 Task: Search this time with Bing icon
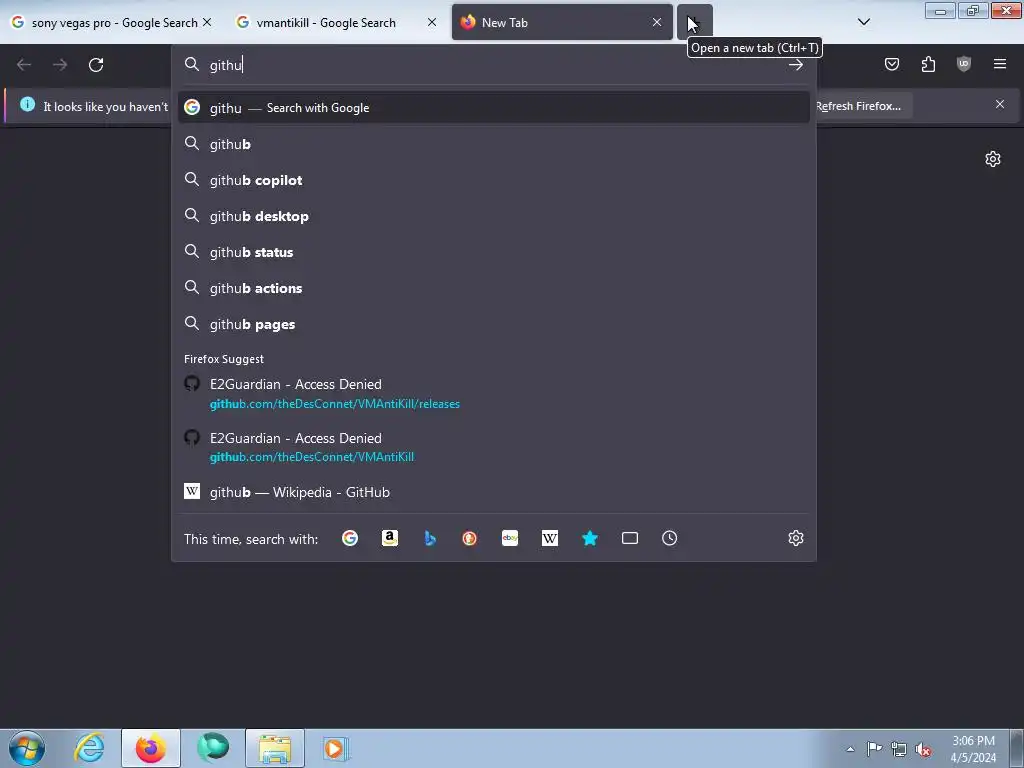[430, 538]
